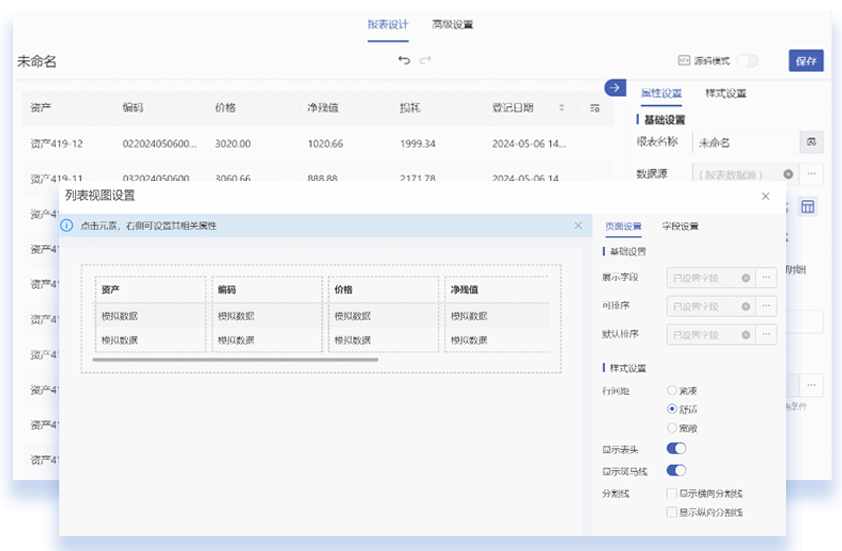Open the 默认排序 ellipsis picker
This screenshot has width=842, height=551.
(x=766, y=335)
